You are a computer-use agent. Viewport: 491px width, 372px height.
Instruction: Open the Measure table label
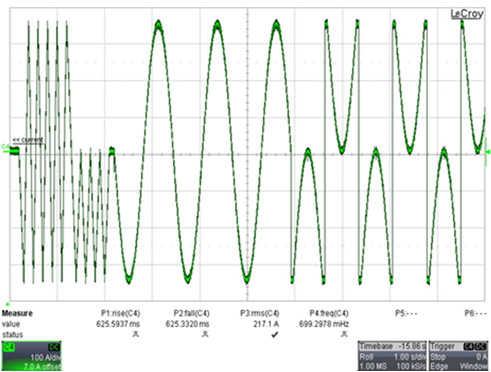click(17, 313)
